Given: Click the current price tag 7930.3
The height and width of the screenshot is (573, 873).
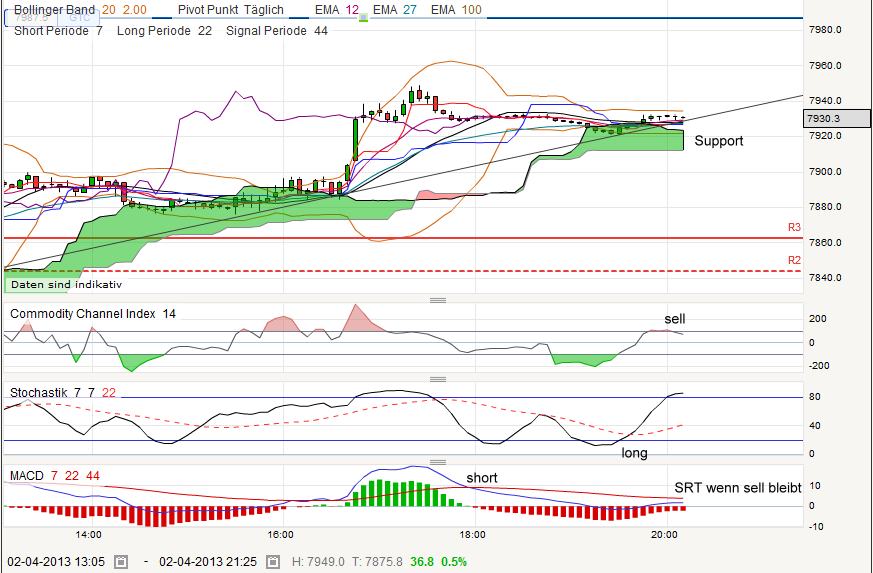Looking at the screenshot, I should [x=837, y=118].
